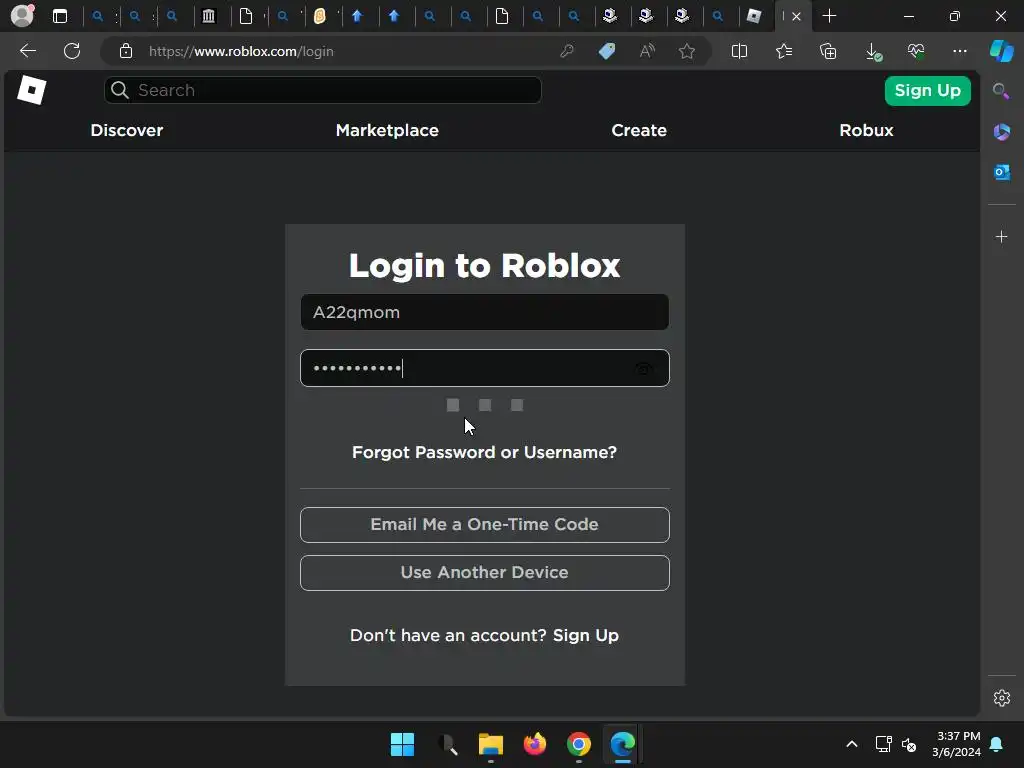Open Copilot from Edge toolbar

tap(1002, 51)
